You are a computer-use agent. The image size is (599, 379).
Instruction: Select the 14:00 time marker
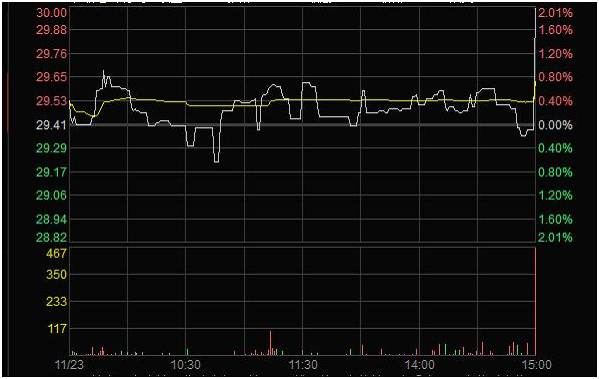click(419, 364)
